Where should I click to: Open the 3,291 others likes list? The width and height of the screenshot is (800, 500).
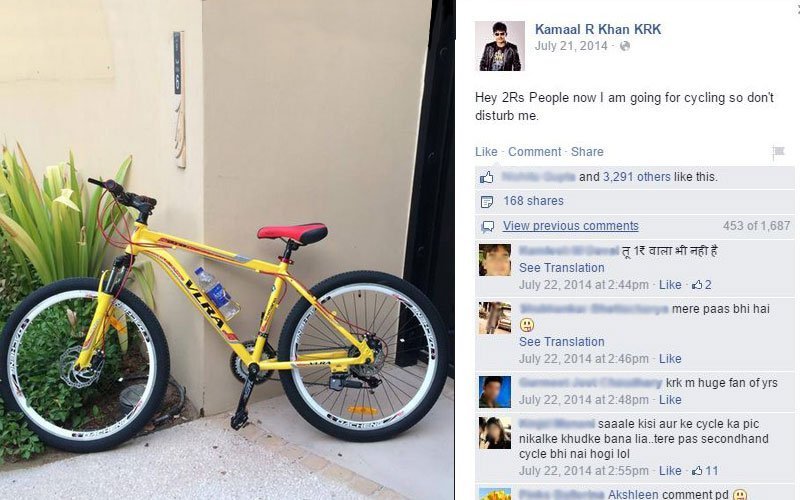(637, 177)
